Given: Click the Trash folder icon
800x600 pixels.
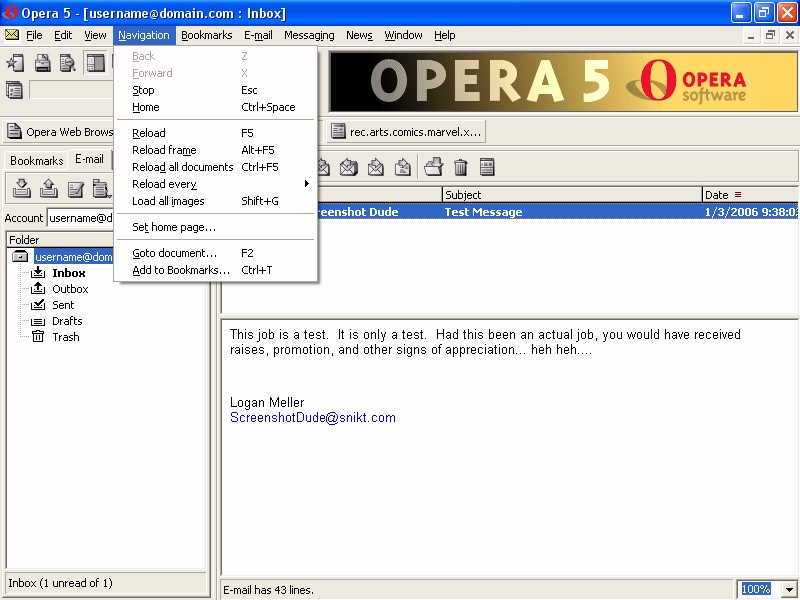Looking at the screenshot, I should click(x=38, y=336).
